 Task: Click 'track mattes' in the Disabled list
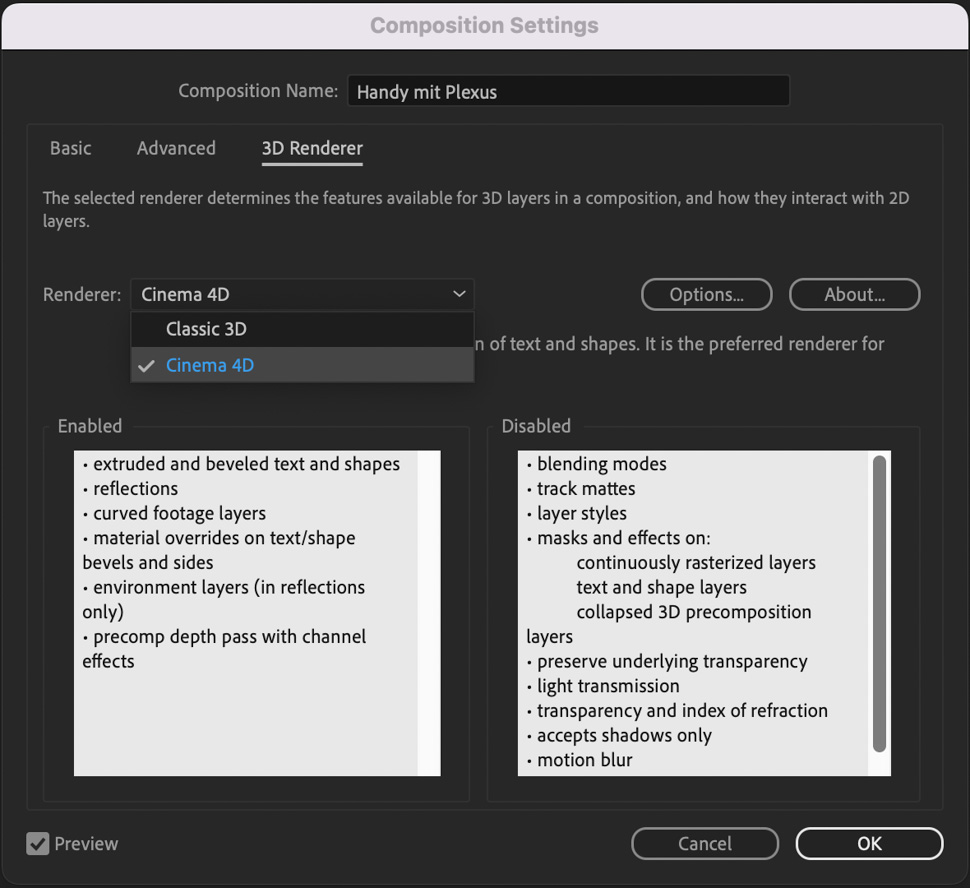pos(586,488)
